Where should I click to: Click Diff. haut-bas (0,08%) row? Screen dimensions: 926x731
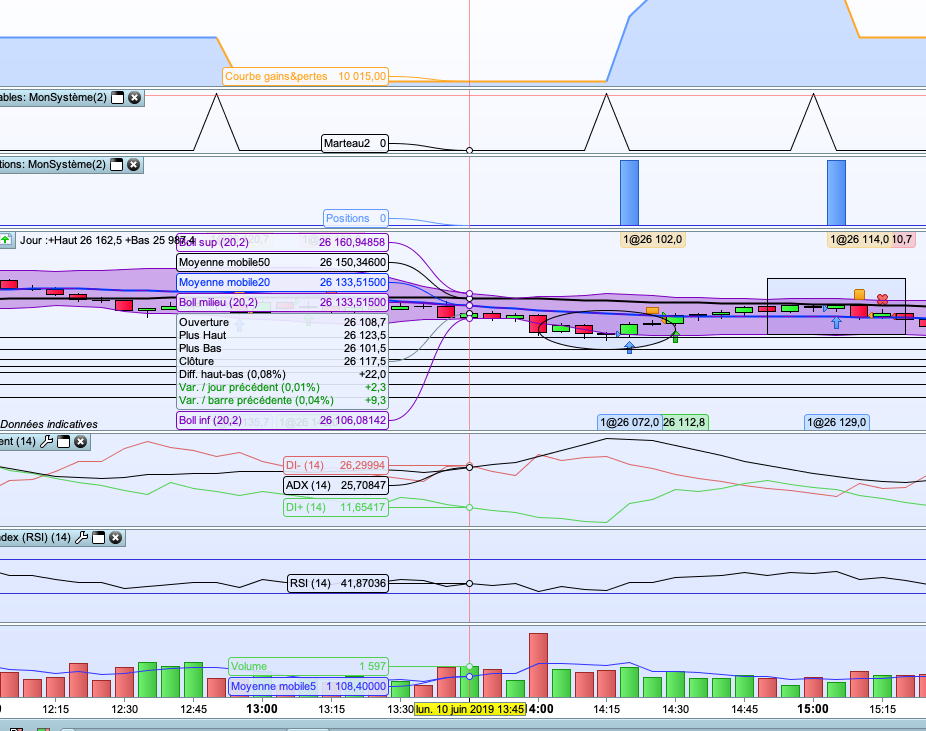282,374
